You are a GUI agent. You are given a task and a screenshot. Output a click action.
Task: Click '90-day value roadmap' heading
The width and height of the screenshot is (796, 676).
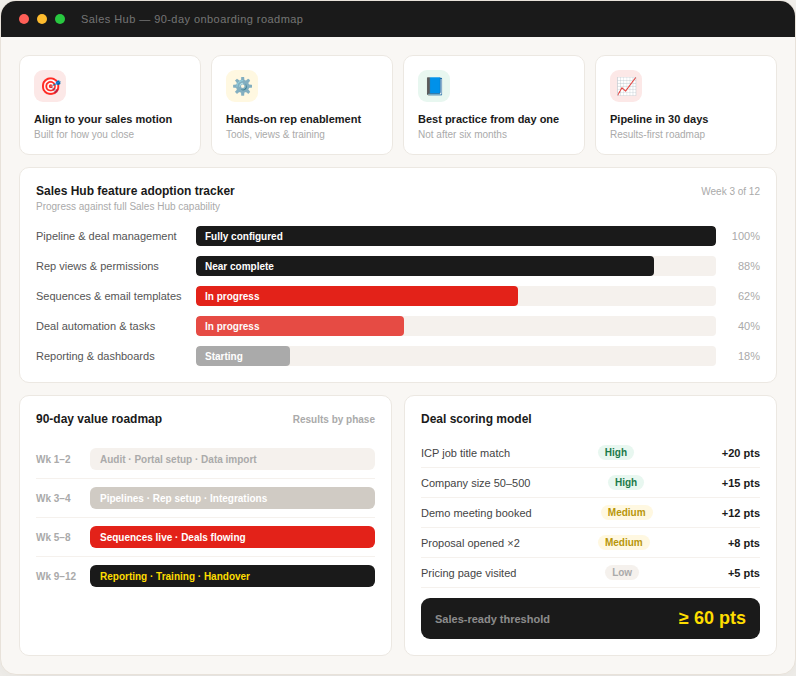(x=99, y=419)
